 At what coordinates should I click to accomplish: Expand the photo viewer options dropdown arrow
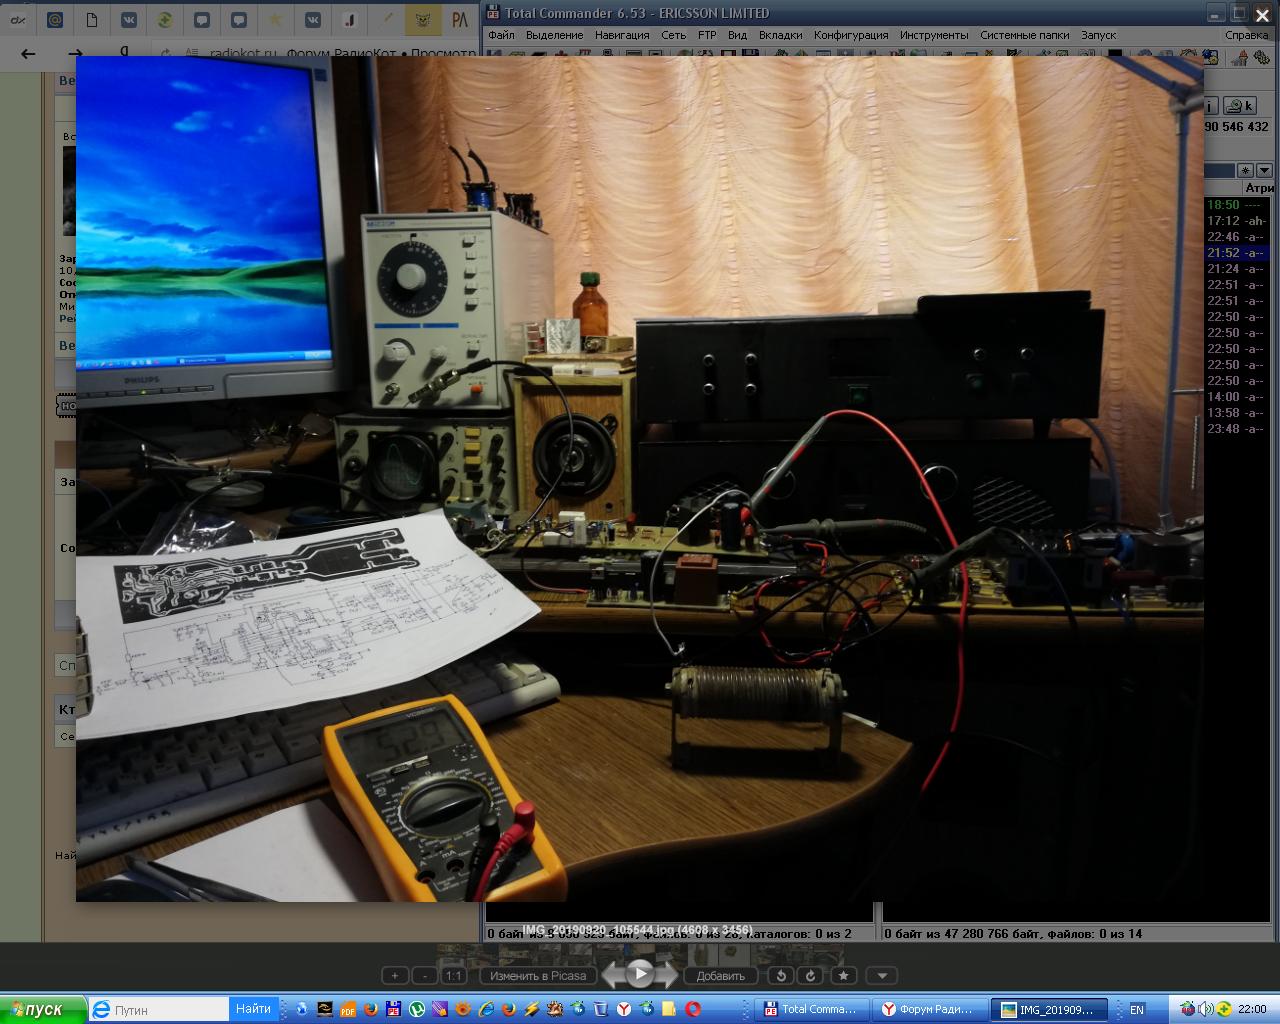tap(881, 976)
